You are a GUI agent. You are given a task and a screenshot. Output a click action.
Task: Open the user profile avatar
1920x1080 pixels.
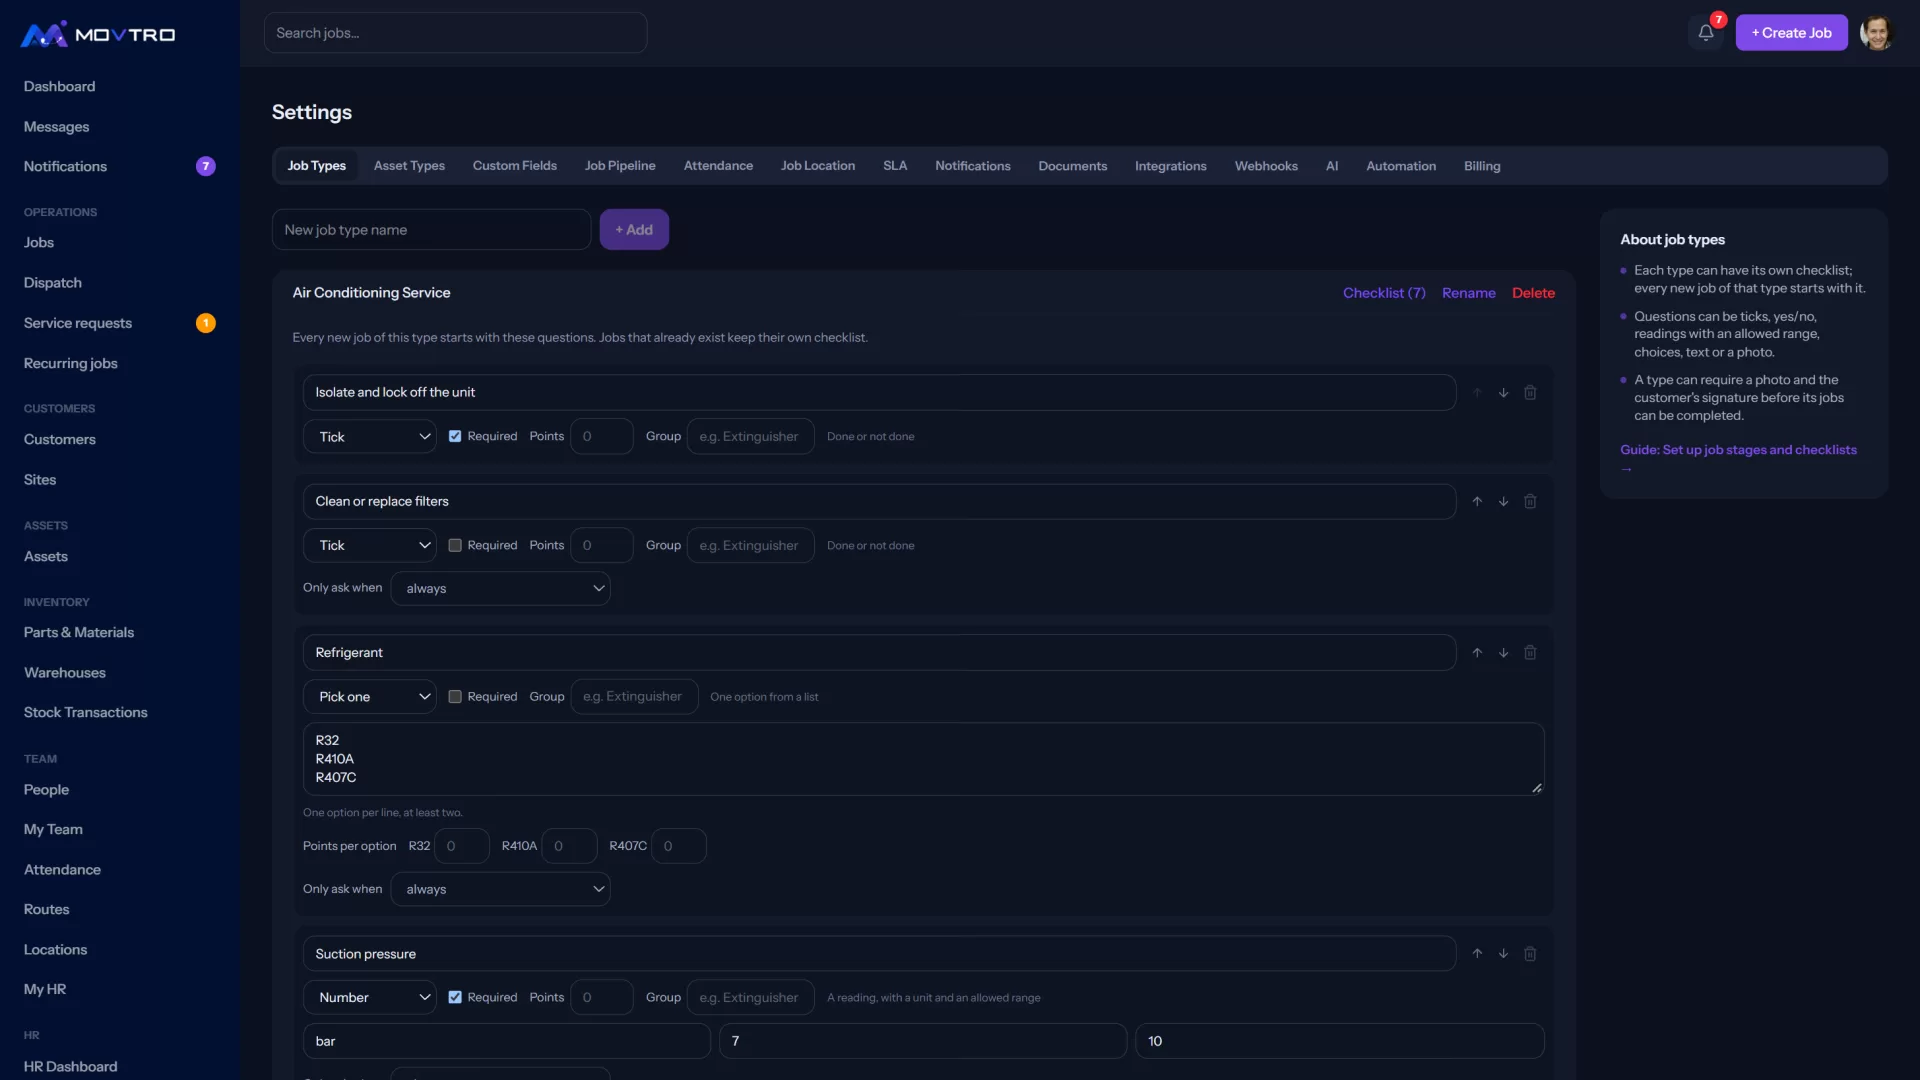1877,33
